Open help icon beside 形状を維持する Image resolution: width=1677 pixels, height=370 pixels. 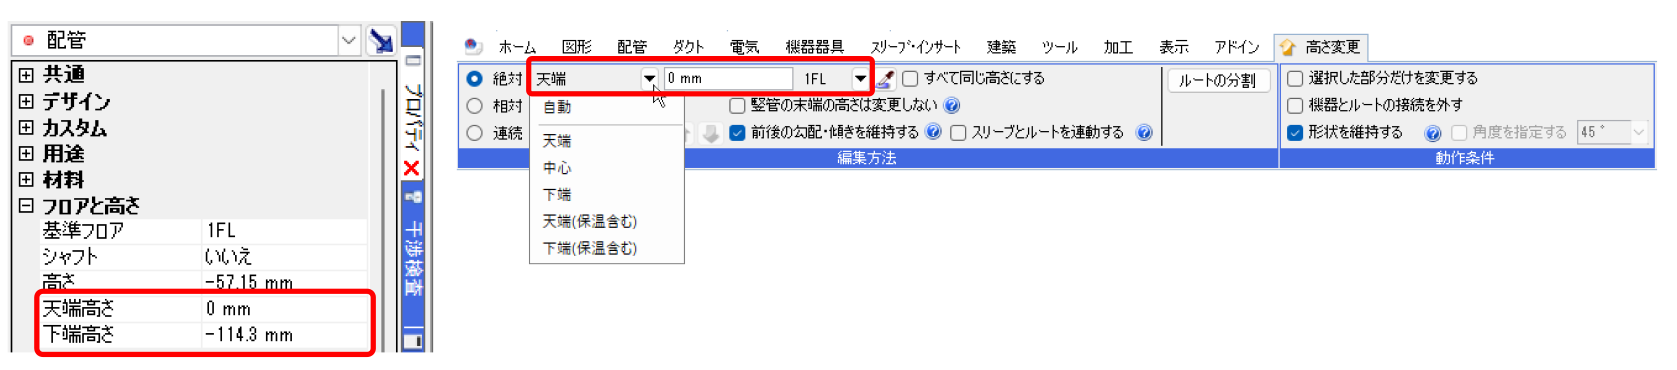click(x=1432, y=132)
